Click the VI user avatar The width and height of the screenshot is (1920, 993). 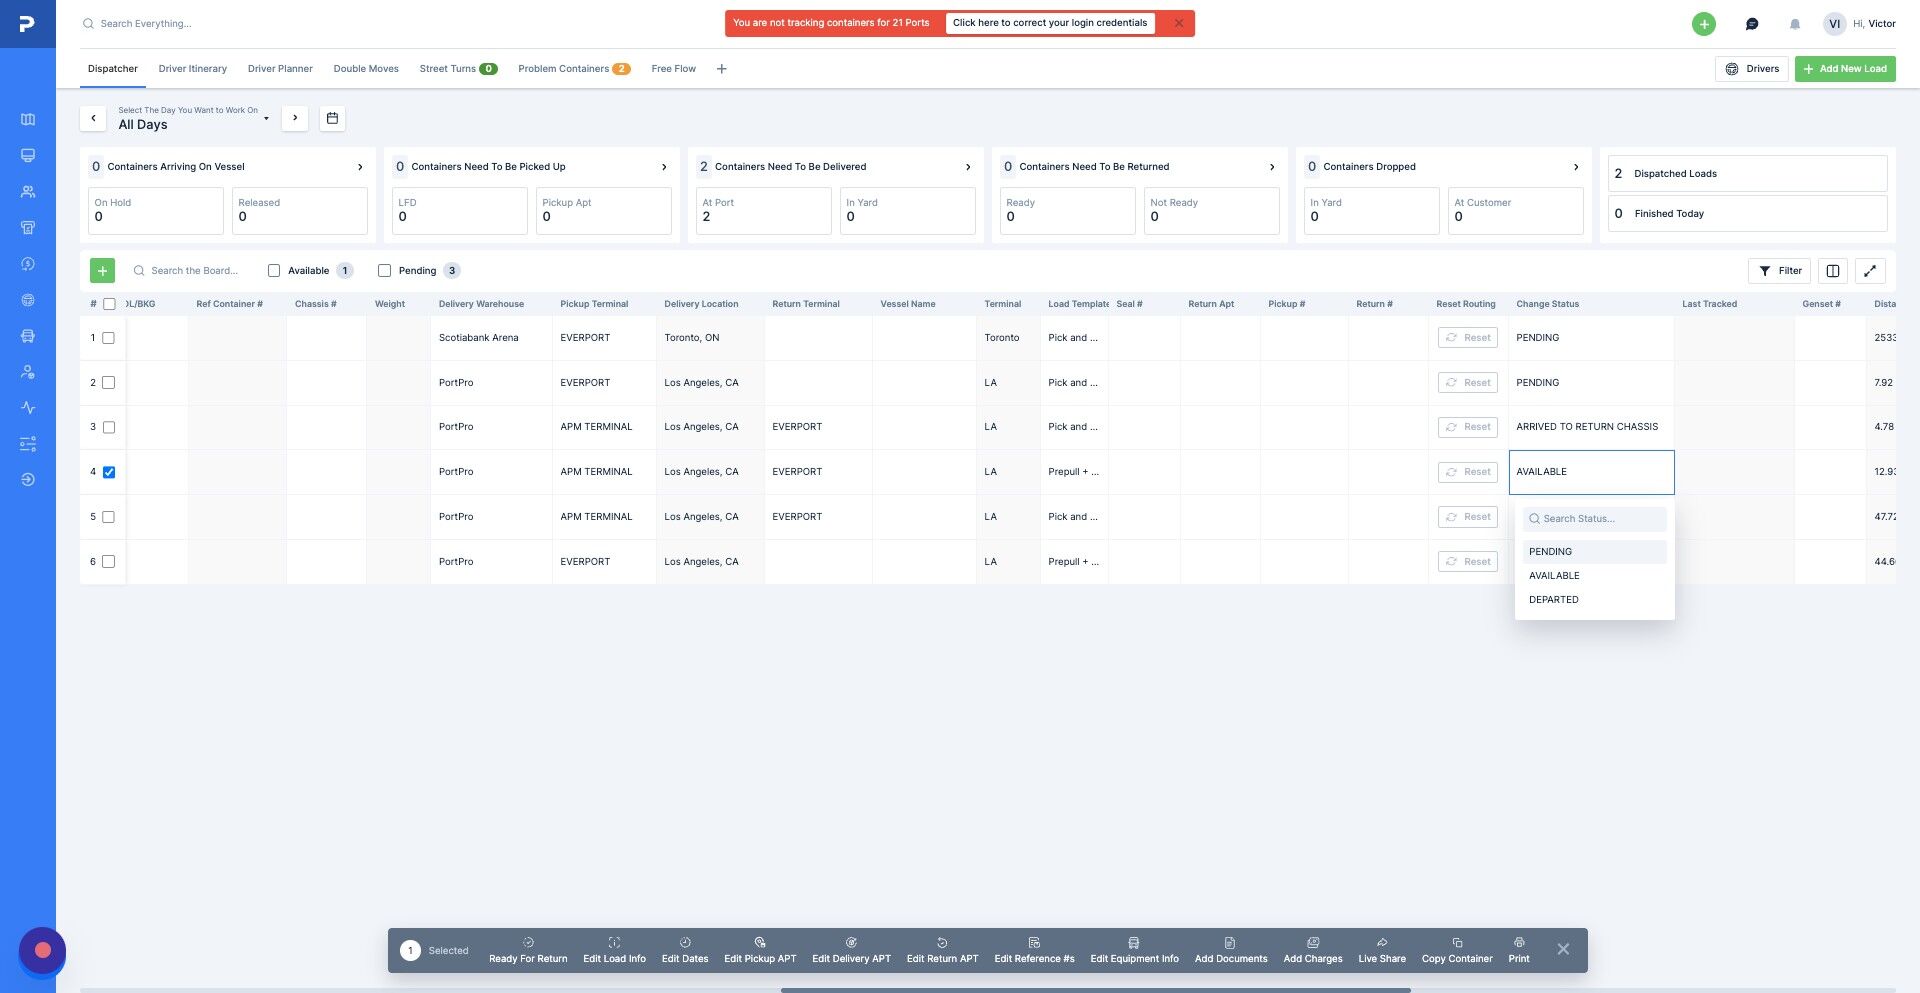point(1834,24)
